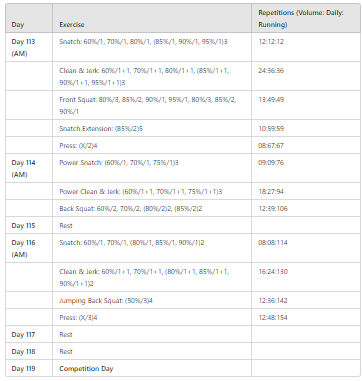This screenshot has width=362, height=381.
Task: Click the 12:48:154 repetitions value
Action: click(x=273, y=317)
